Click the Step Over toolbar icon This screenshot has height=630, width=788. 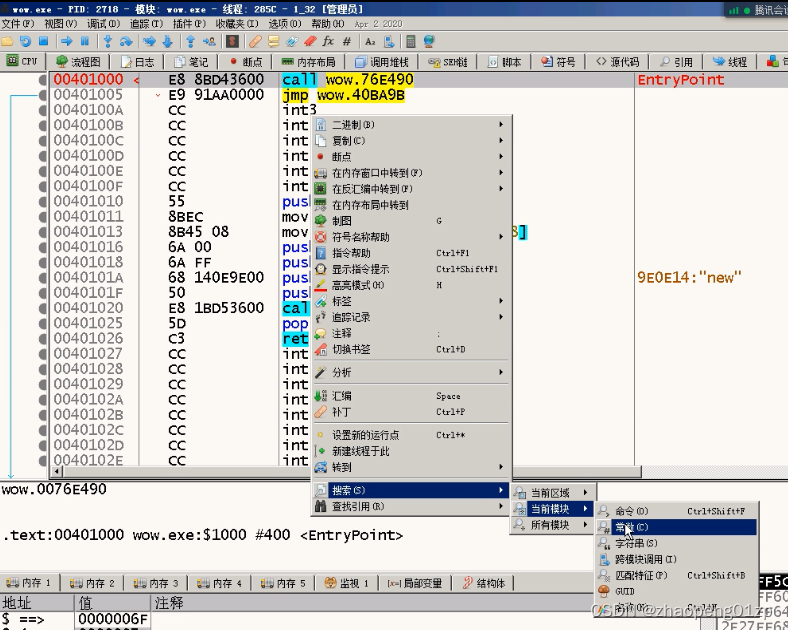click(126, 41)
